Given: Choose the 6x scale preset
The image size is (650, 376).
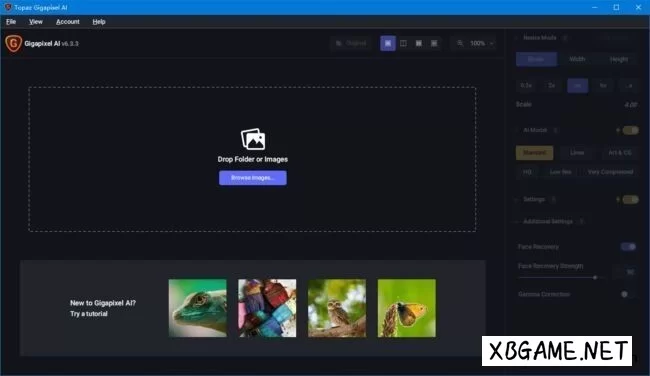Looking at the screenshot, I should pyautogui.click(x=603, y=85).
